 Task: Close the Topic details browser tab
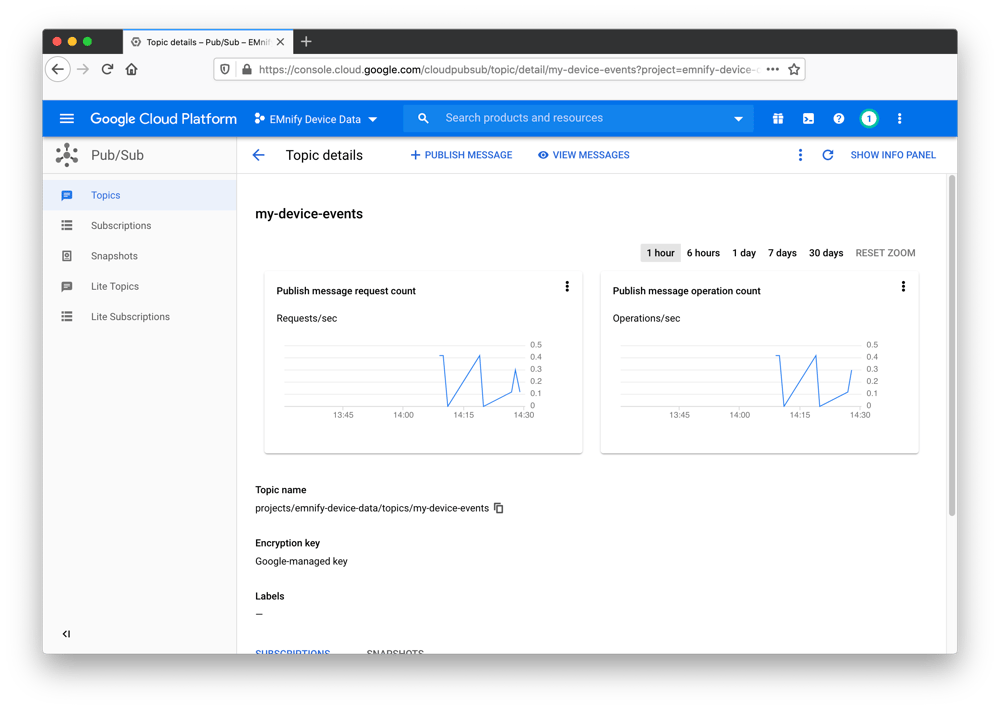coord(280,41)
